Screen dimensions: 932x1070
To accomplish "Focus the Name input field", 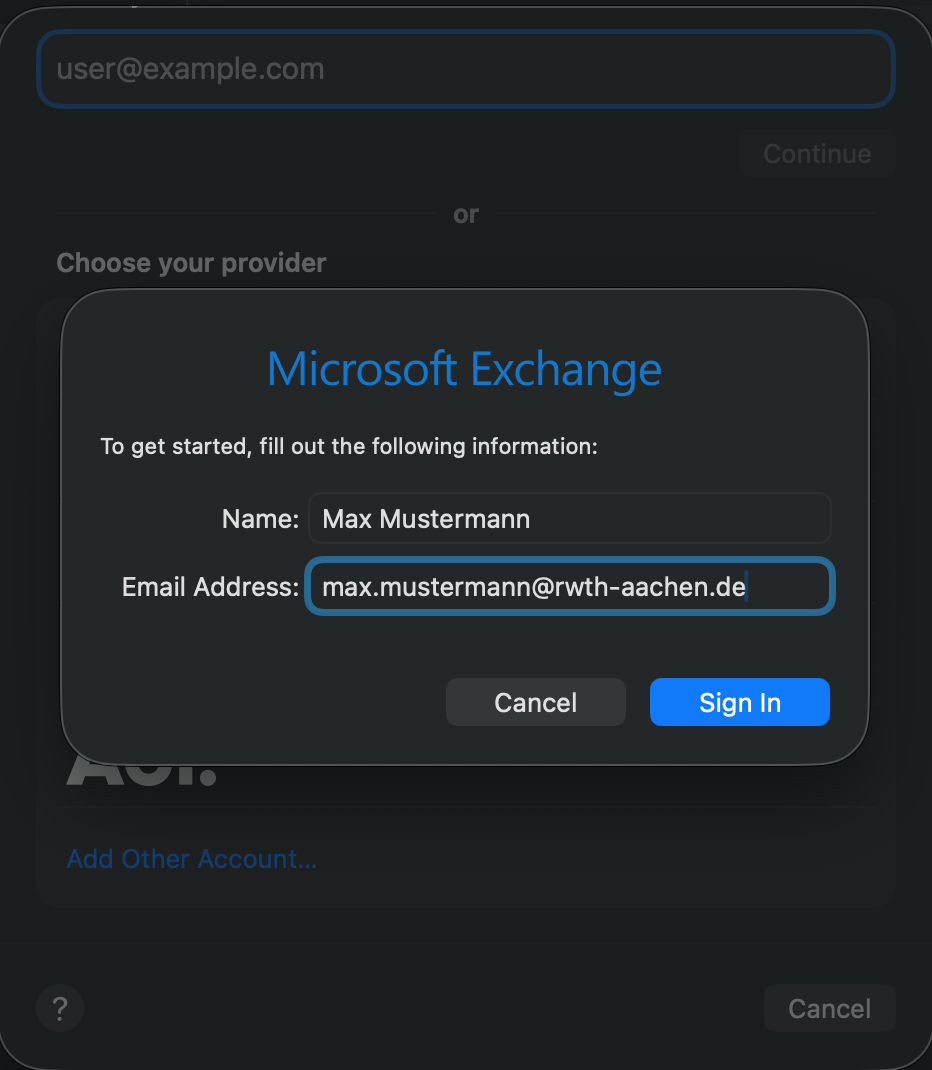I will pos(569,519).
